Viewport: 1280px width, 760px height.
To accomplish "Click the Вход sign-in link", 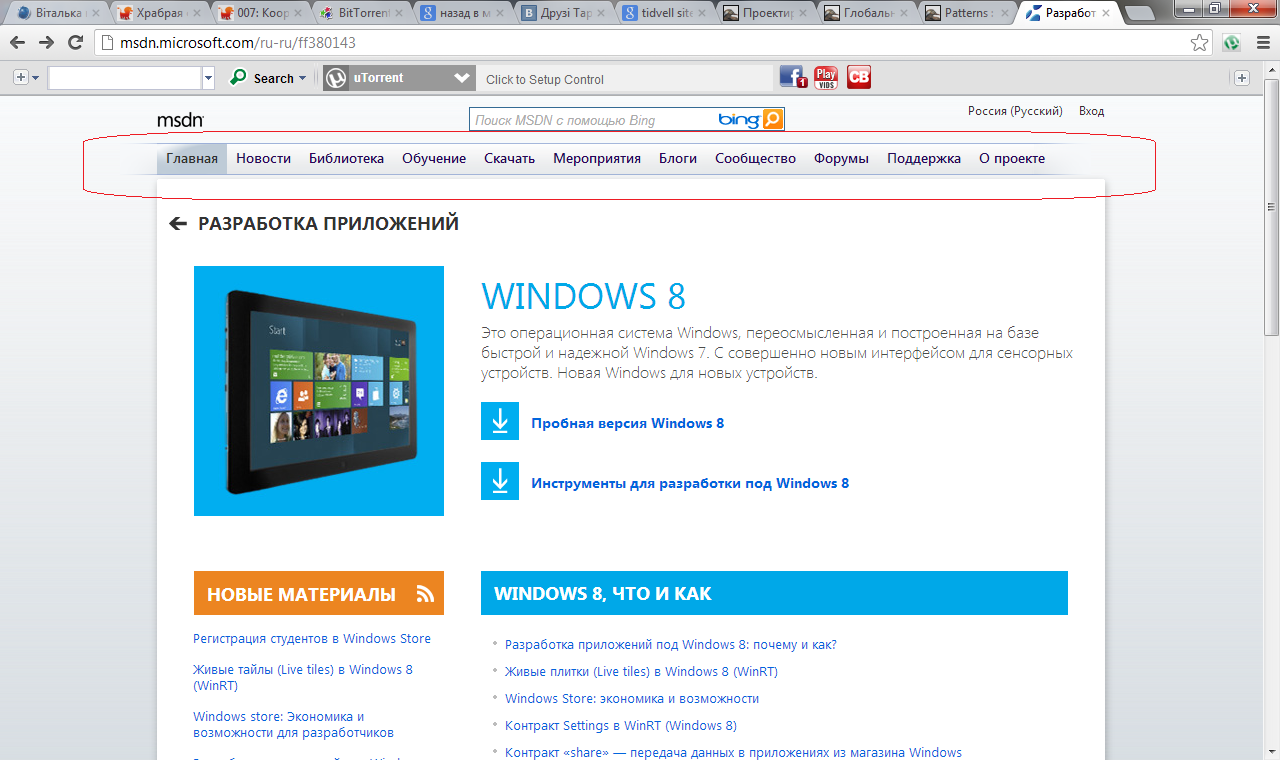I will coord(1091,111).
